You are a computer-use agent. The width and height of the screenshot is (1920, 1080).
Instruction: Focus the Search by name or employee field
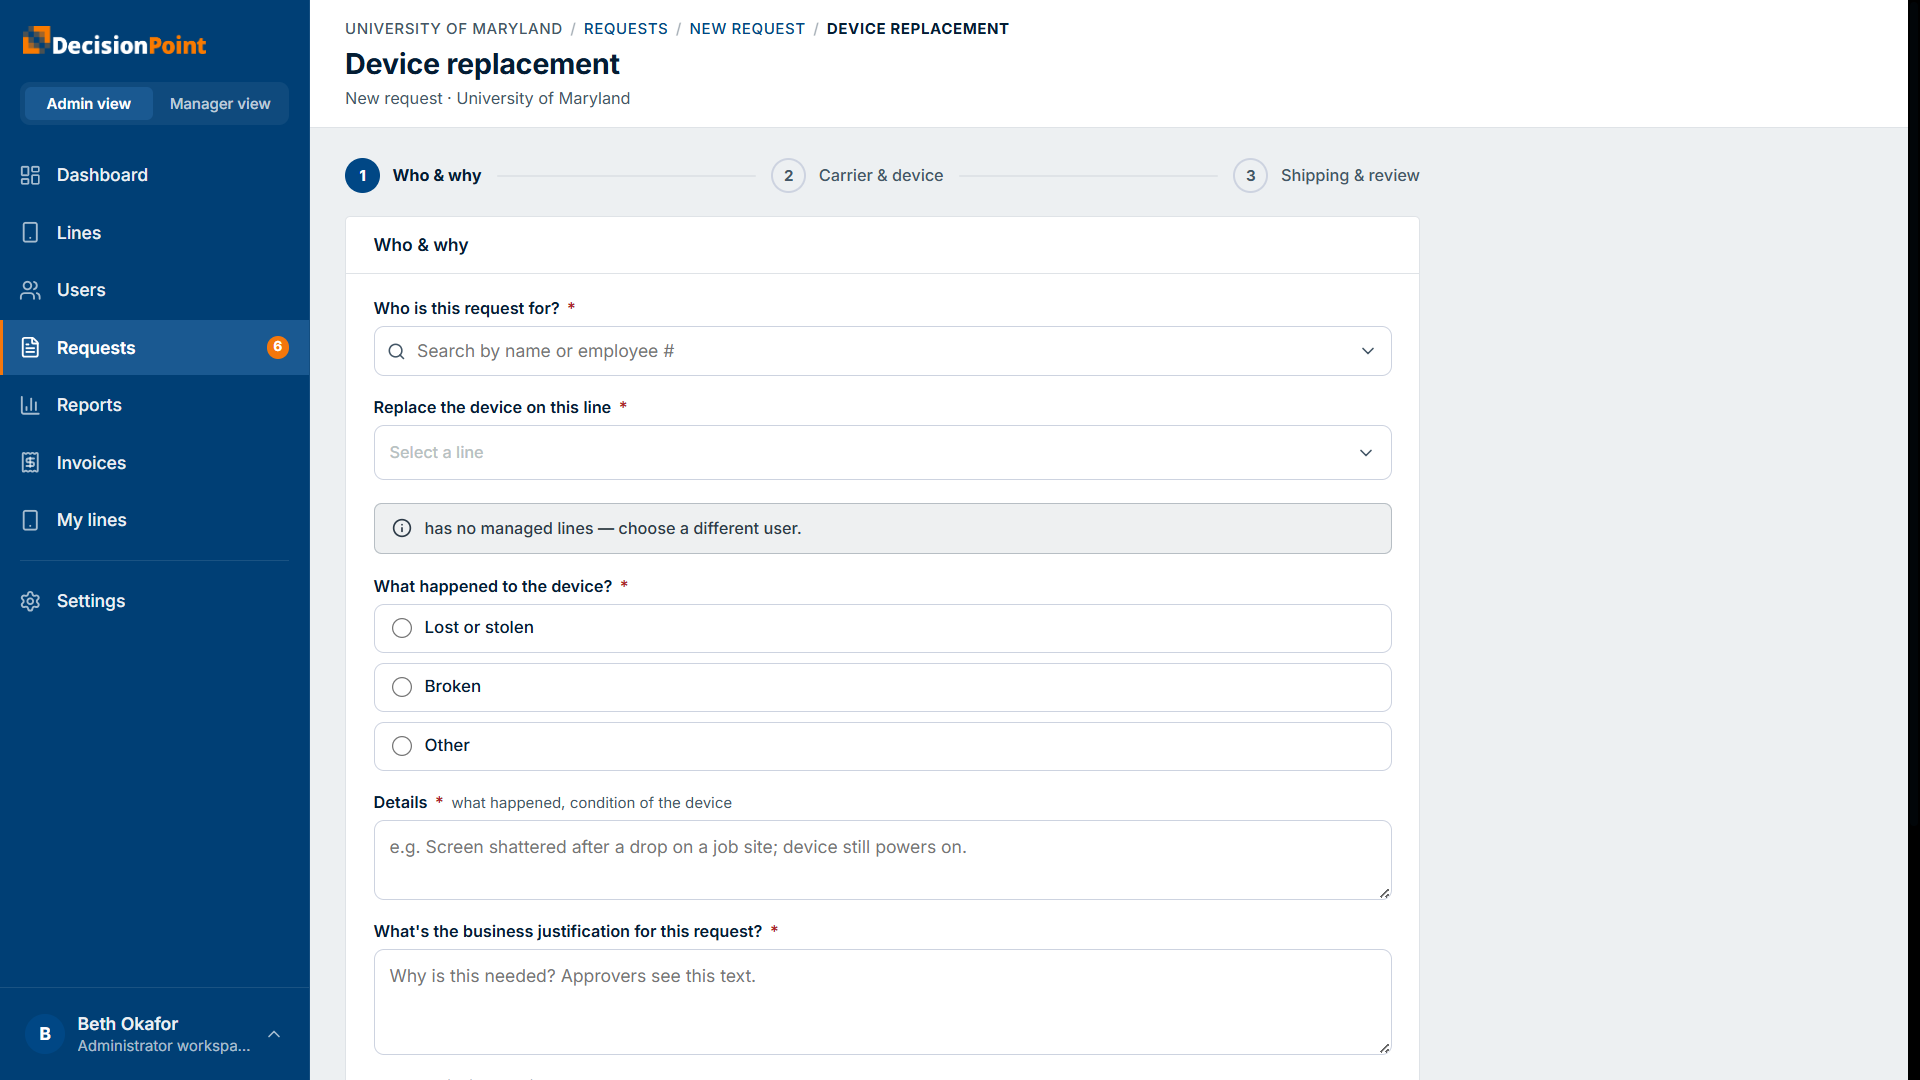(882, 351)
